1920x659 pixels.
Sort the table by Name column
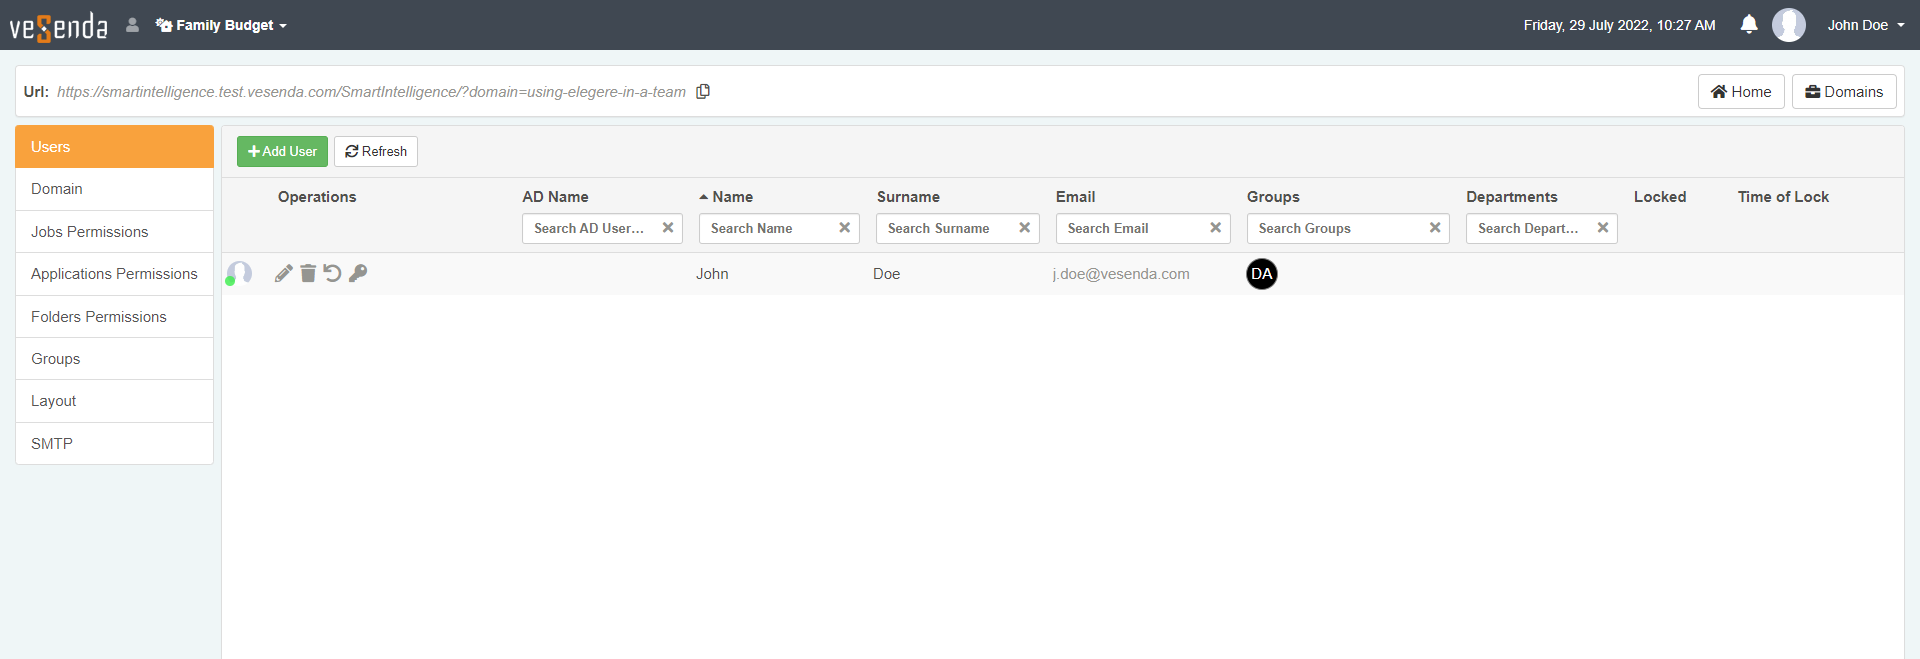point(732,197)
